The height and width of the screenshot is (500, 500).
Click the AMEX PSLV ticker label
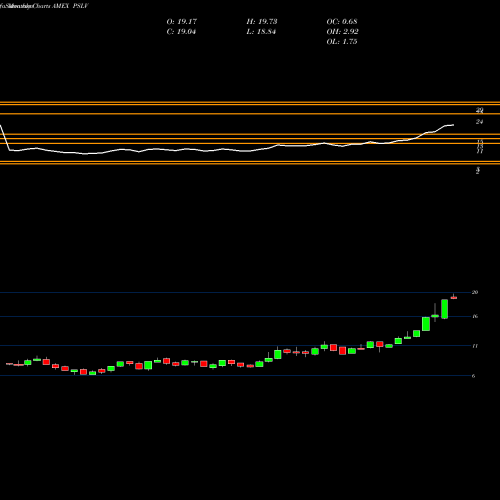(70, 6)
